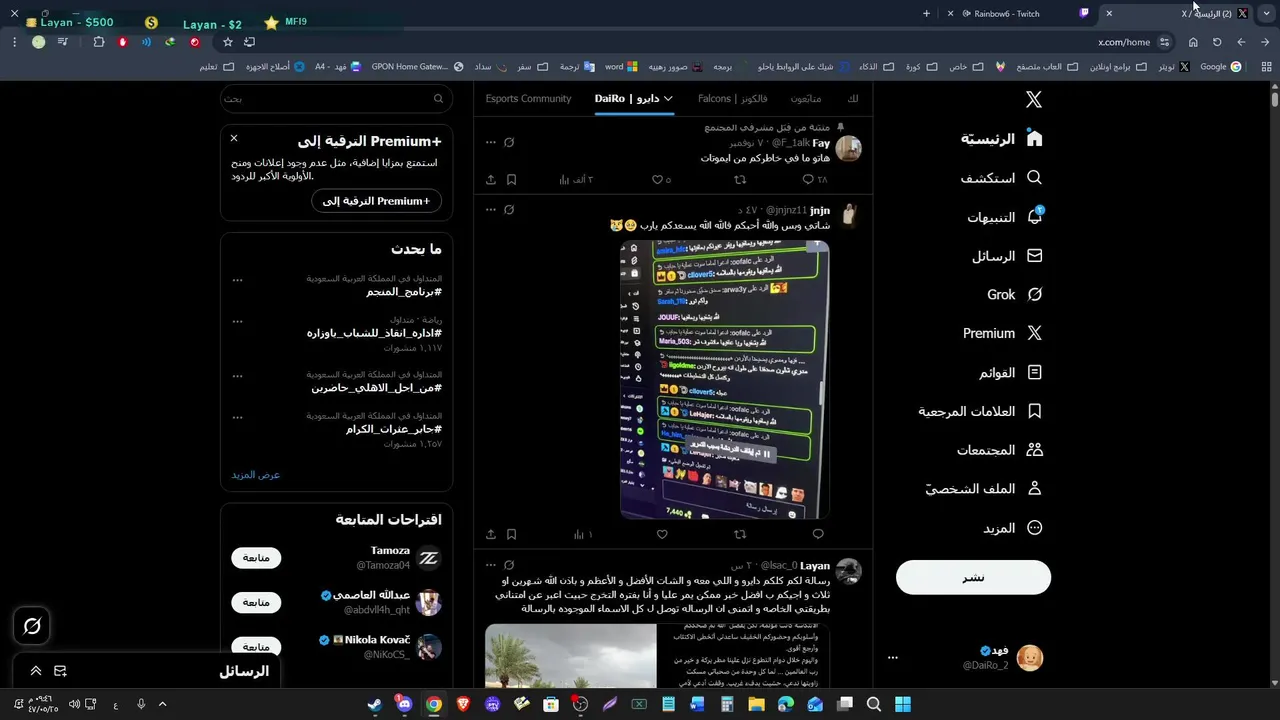
Task: Open المزيد more menu in sidebar
Action: [x=1014, y=528]
